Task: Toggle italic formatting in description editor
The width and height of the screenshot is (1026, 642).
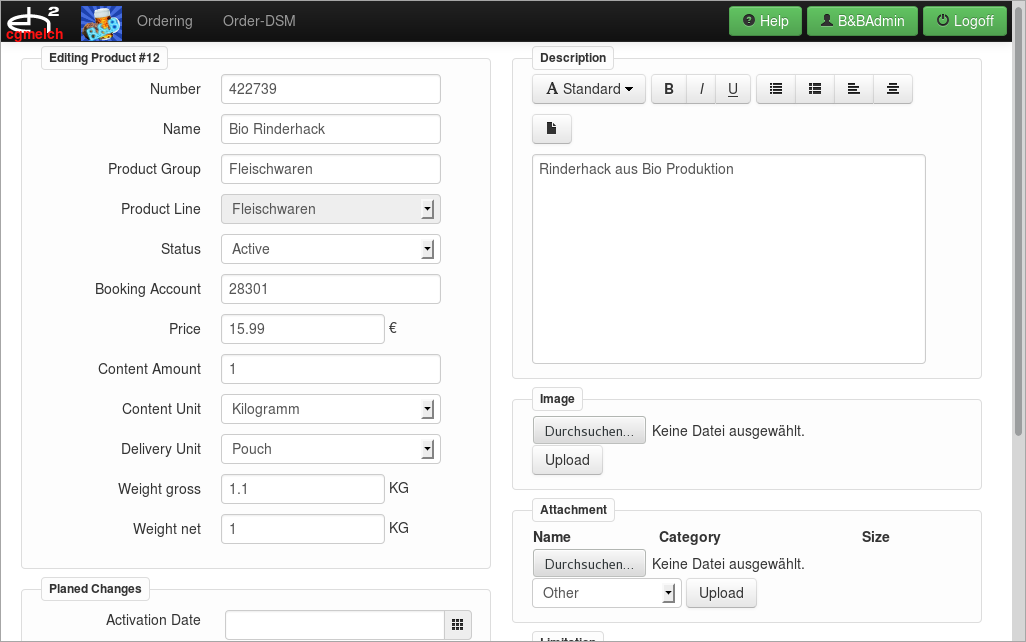Action: [701, 89]
